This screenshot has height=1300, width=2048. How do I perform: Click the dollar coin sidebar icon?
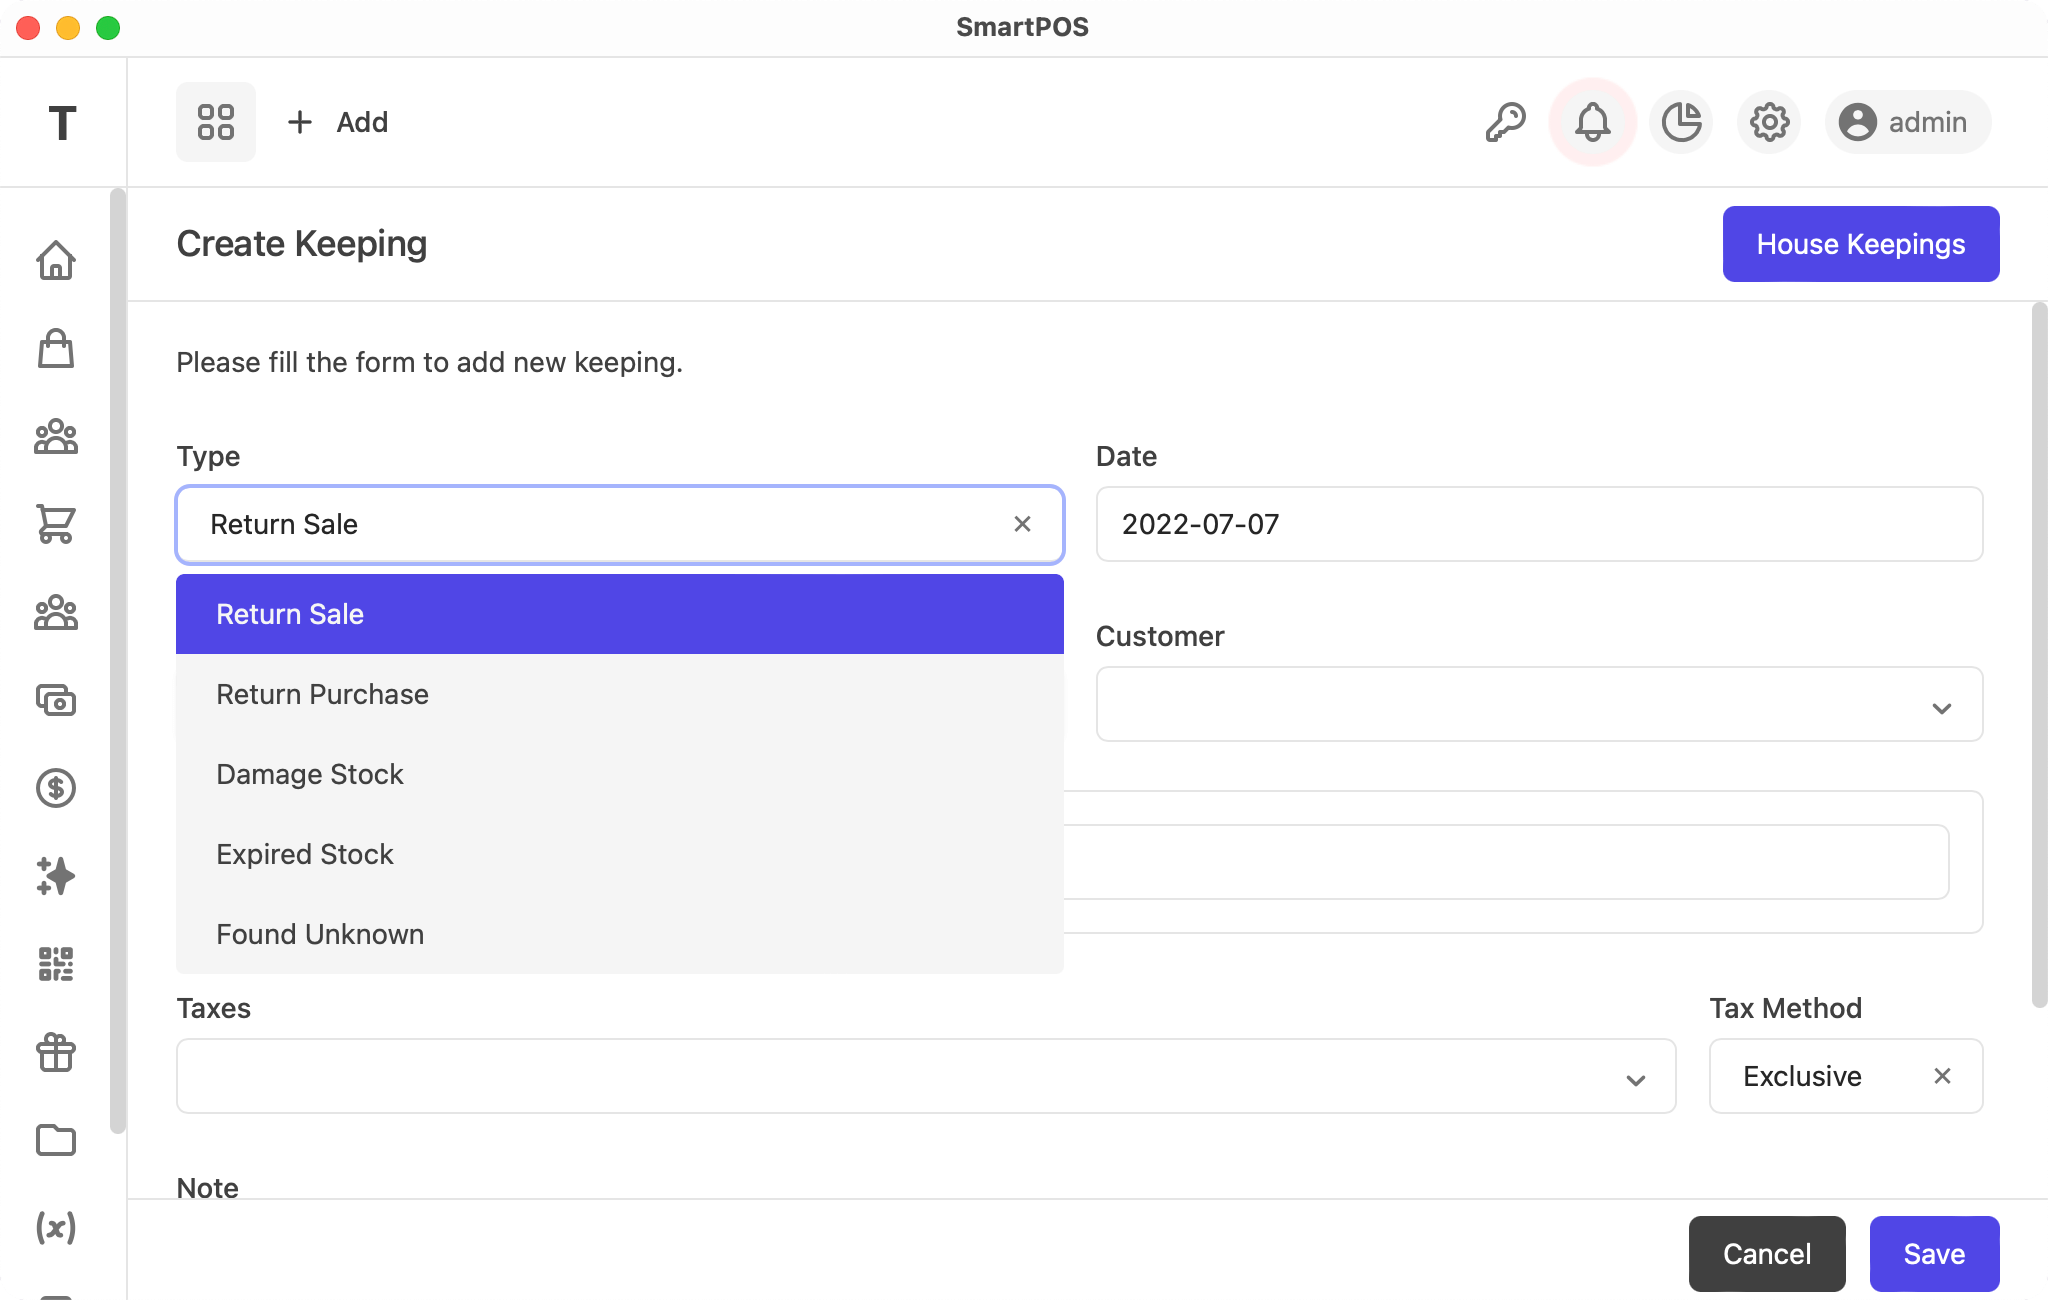(56, 788)
